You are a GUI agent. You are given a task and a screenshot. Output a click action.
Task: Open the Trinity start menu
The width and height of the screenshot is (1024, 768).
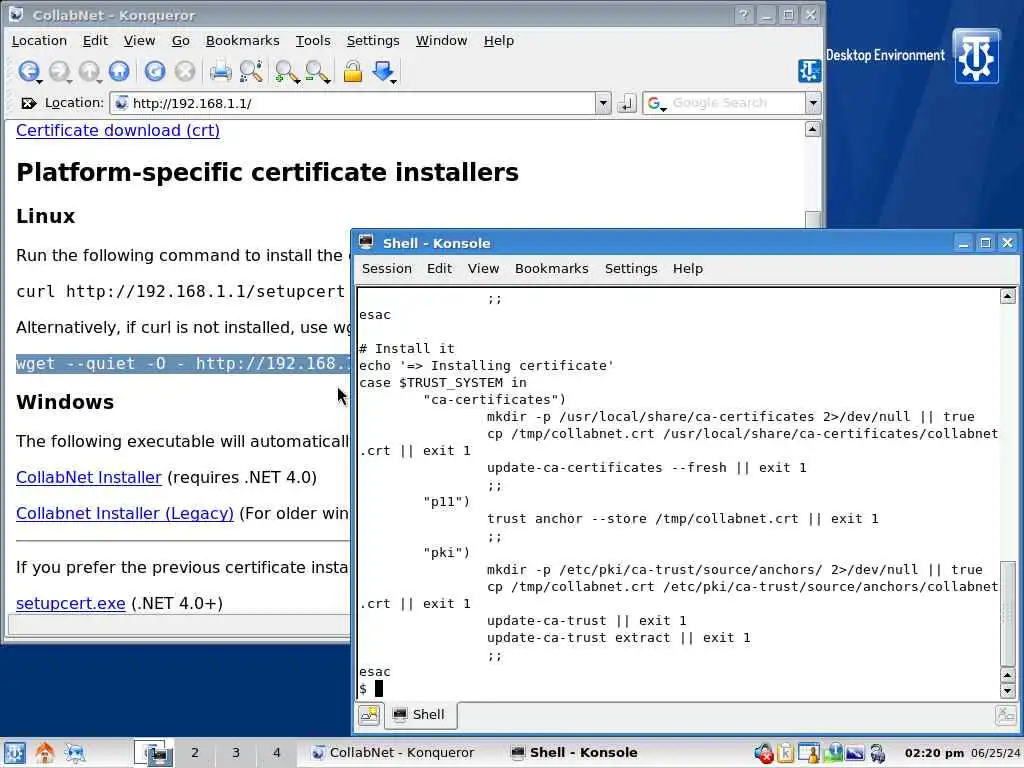(x=14, y=752)
